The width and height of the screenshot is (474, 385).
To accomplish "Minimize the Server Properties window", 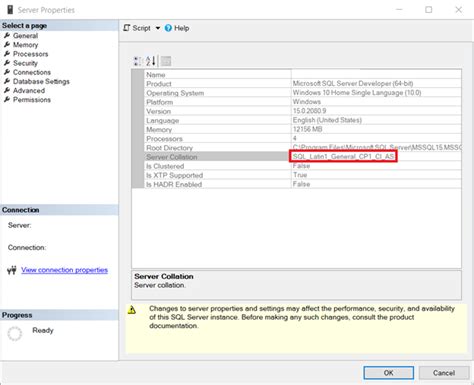I will pyautogui.click(x=399, y=10).
